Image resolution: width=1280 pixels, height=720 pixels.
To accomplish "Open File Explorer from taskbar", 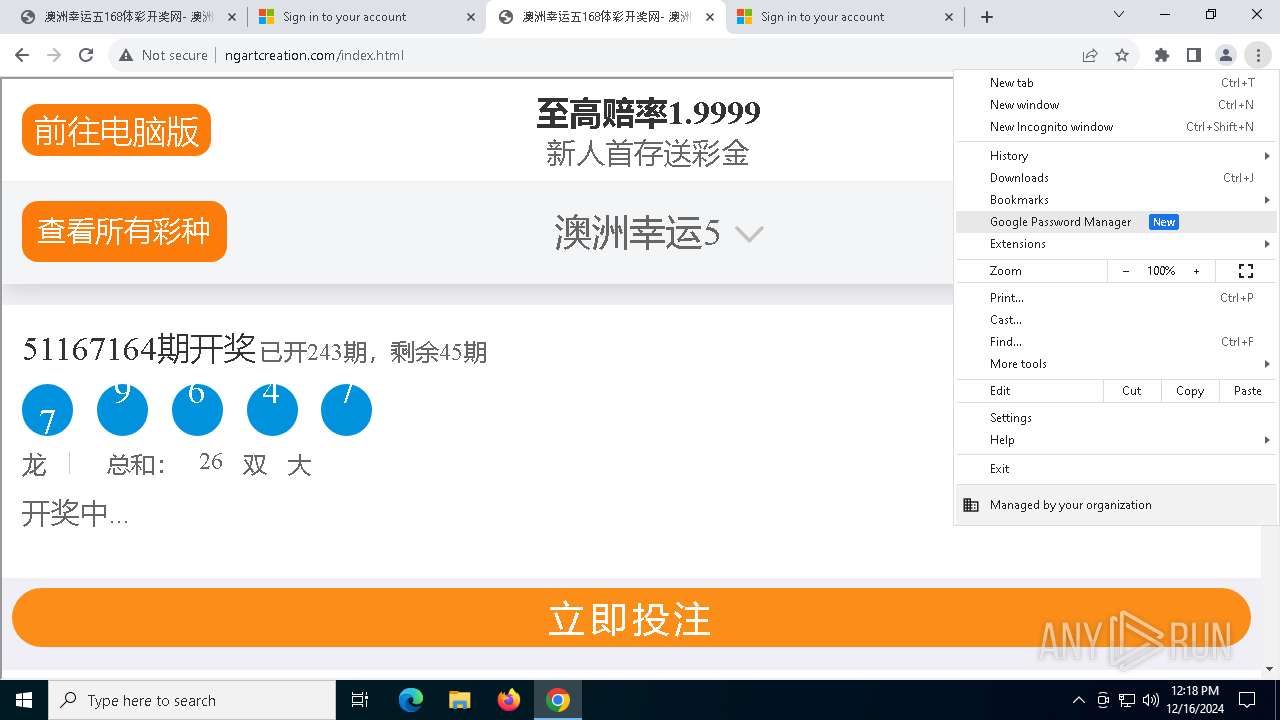I will 459,700.
